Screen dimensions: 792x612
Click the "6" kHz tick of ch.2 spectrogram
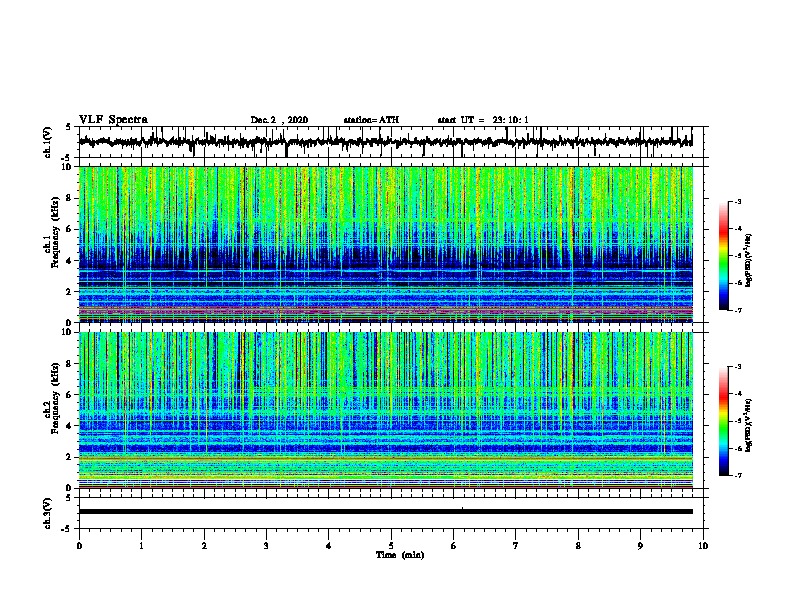70,395
